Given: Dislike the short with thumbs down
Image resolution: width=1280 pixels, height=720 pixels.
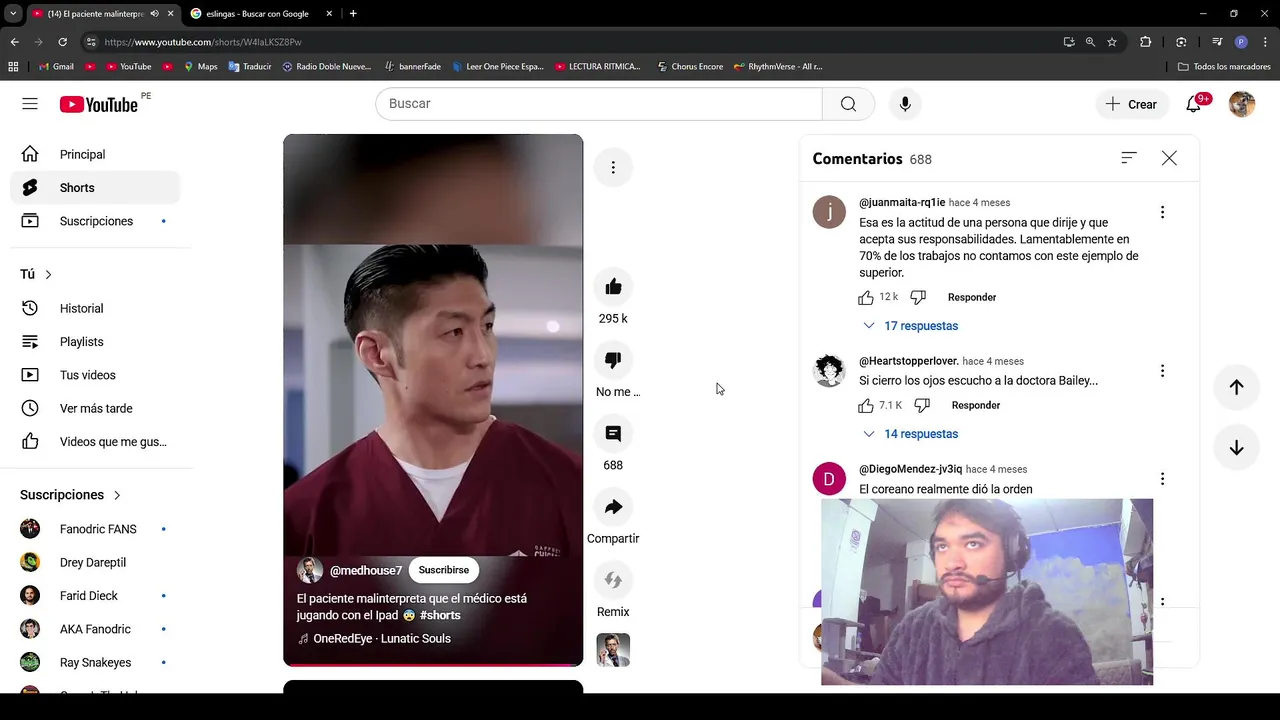Looking at the screenshot, I should click(613, 360).
